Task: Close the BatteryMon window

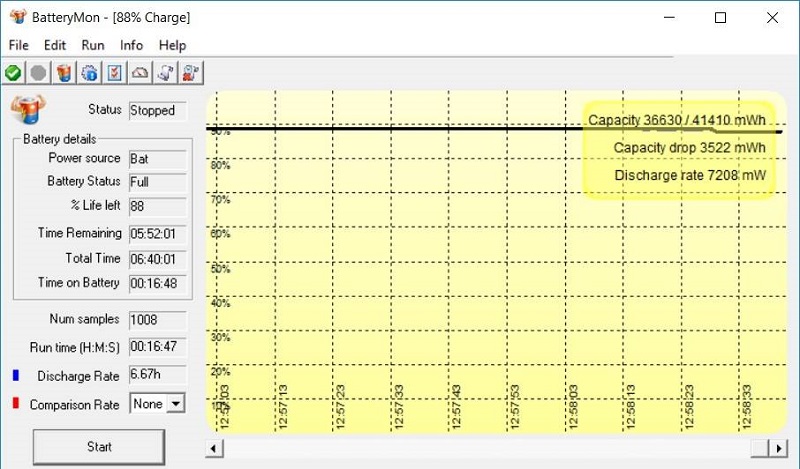Action: coord(772,18)
